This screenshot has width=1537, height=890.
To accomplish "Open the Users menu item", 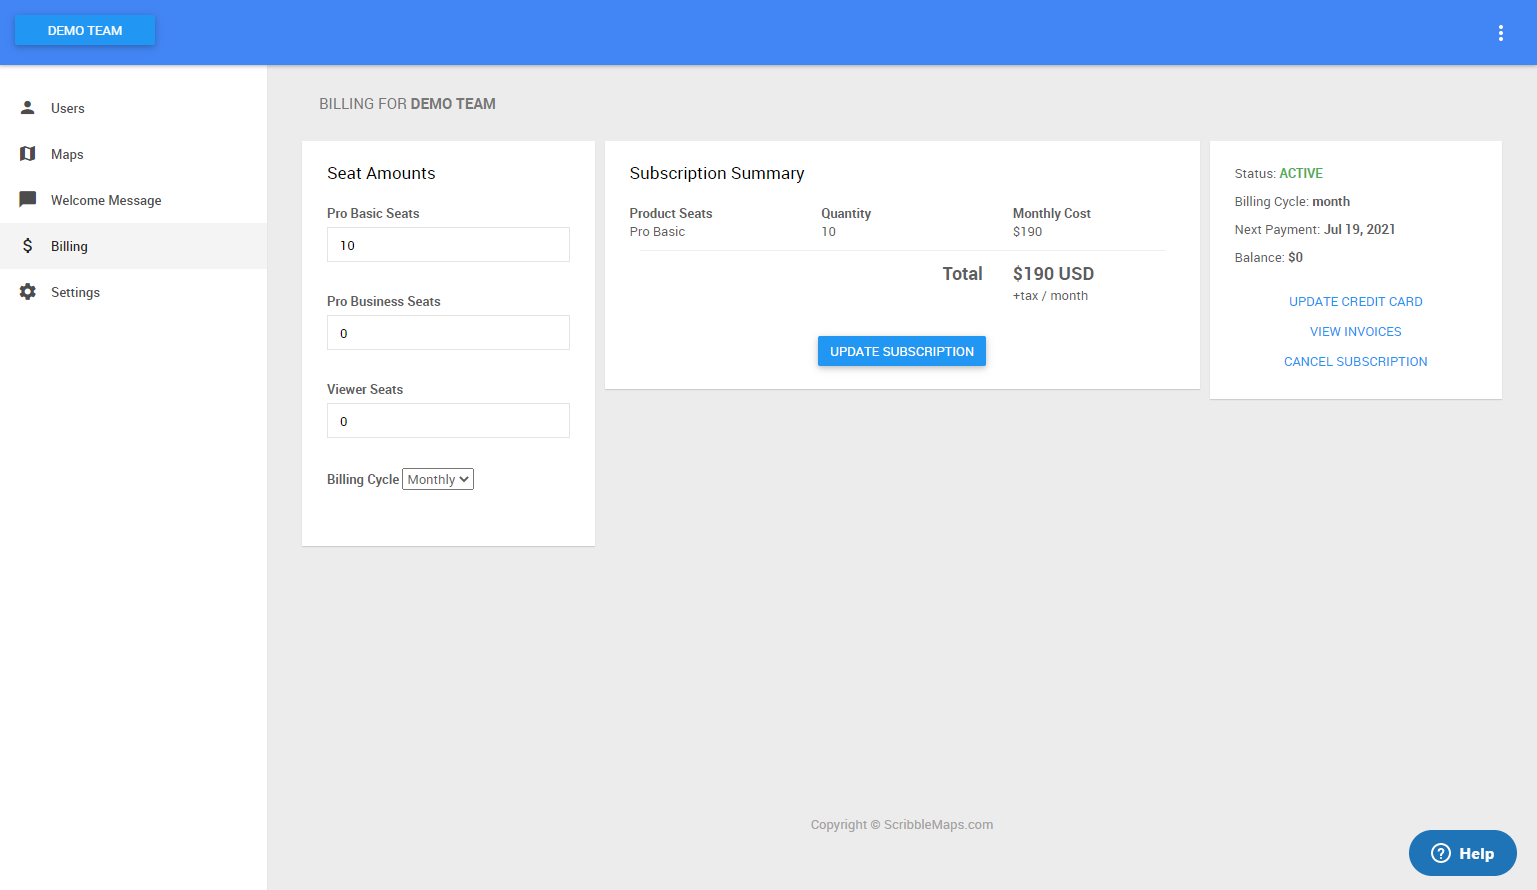I will click(x=68, y=108).
